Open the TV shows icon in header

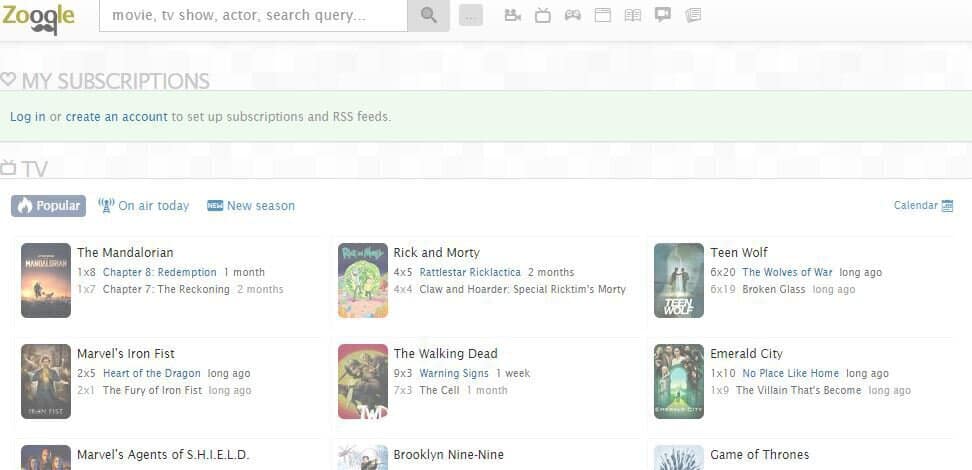pyautogui.click(x=542, y=15)
